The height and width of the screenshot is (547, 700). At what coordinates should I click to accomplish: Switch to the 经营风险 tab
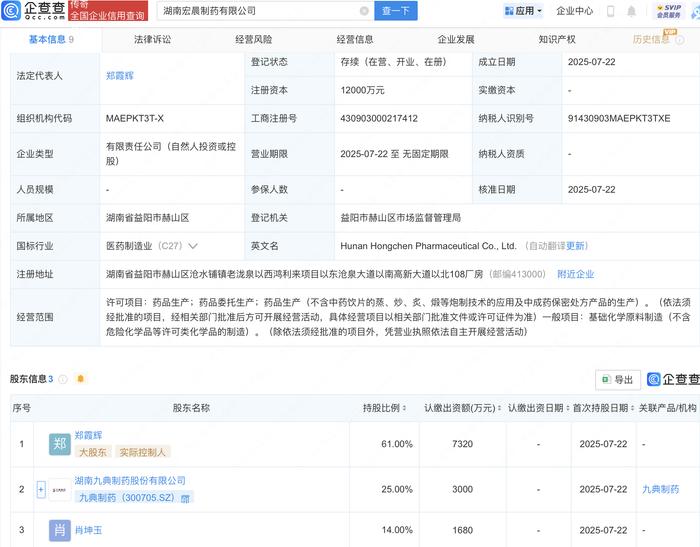(254, 39)
